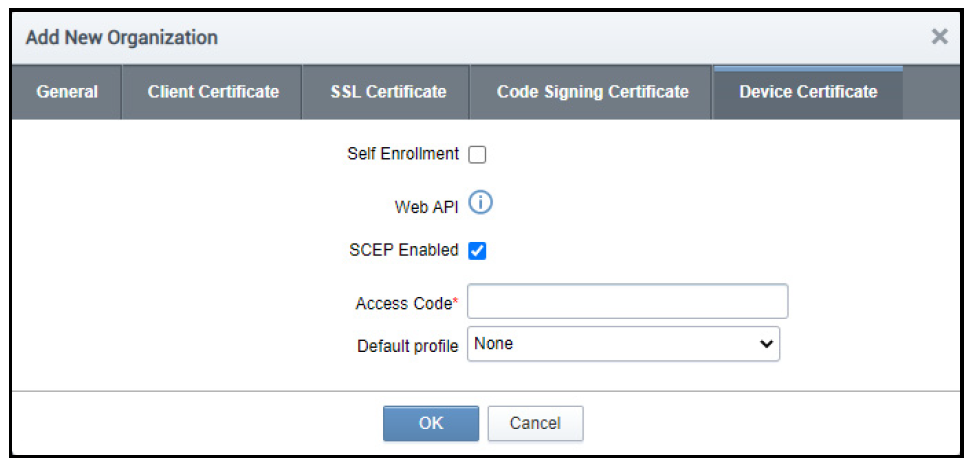The image size is (973, 464).
Task: Focus the Access Code text field
Action: (627, 301)
